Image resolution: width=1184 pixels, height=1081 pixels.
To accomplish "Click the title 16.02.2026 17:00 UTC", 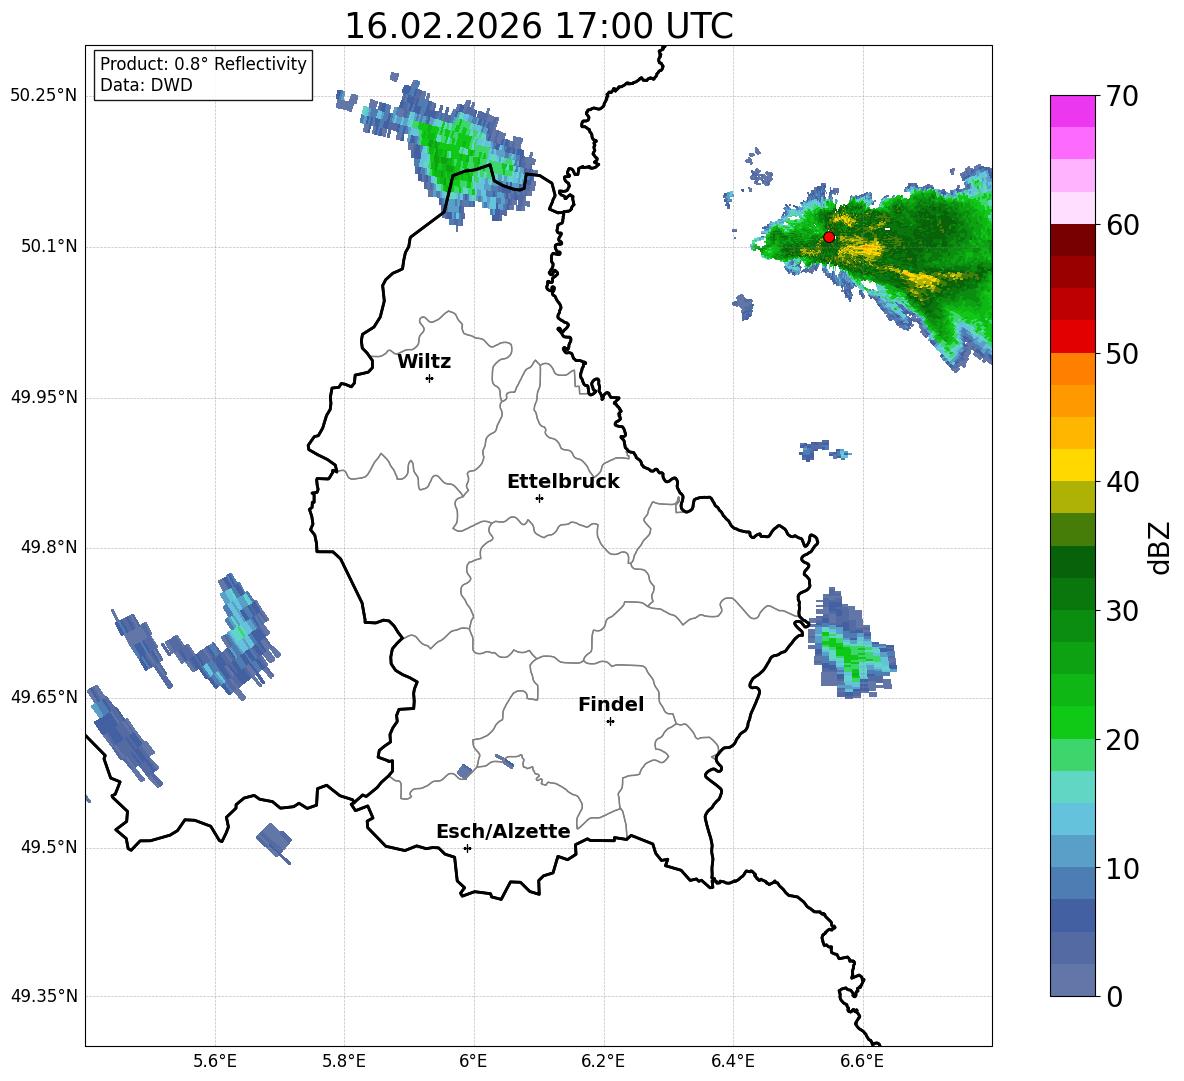I will coord(538,26).
